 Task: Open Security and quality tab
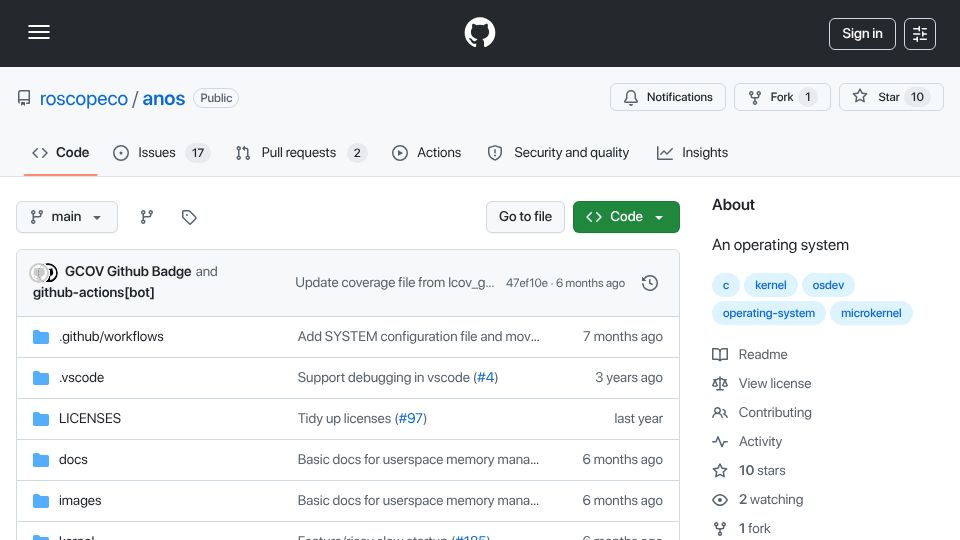coord(558,152)
